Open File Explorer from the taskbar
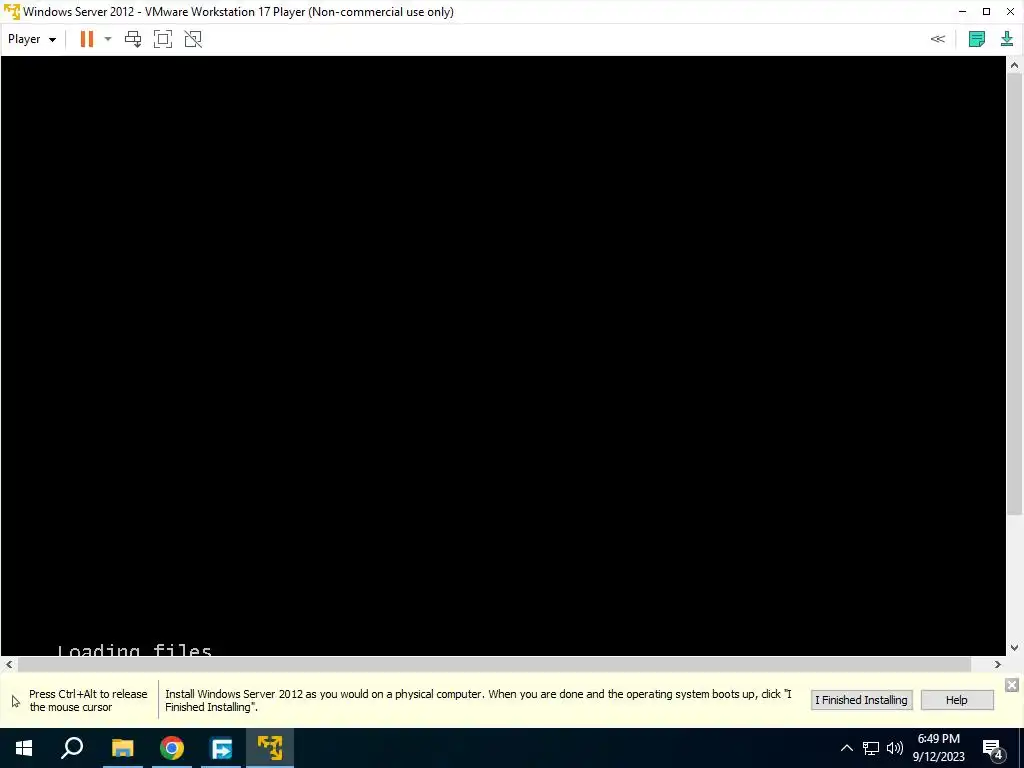1024x768 pixels. 122,748
